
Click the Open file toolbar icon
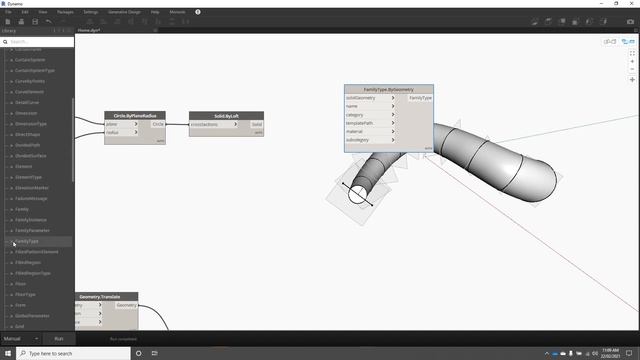(21, 22)
